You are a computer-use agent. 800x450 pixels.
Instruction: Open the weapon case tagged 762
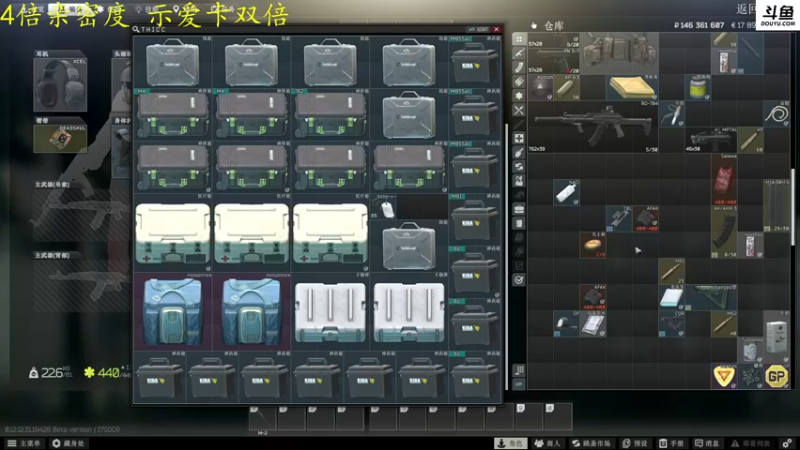(x=330, y=114)
